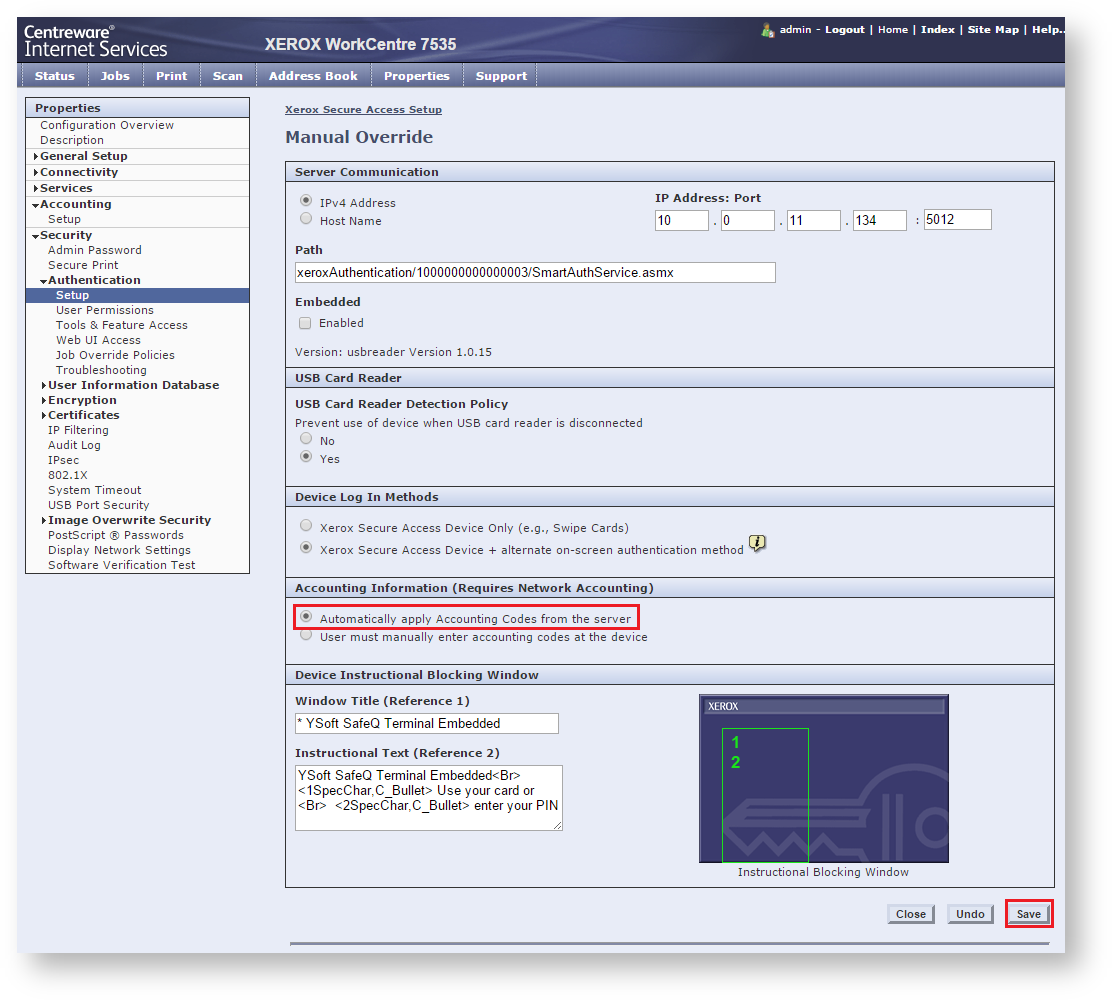Open Tools & Feature Access item
1113x1001 pixels.
(121, 325)
